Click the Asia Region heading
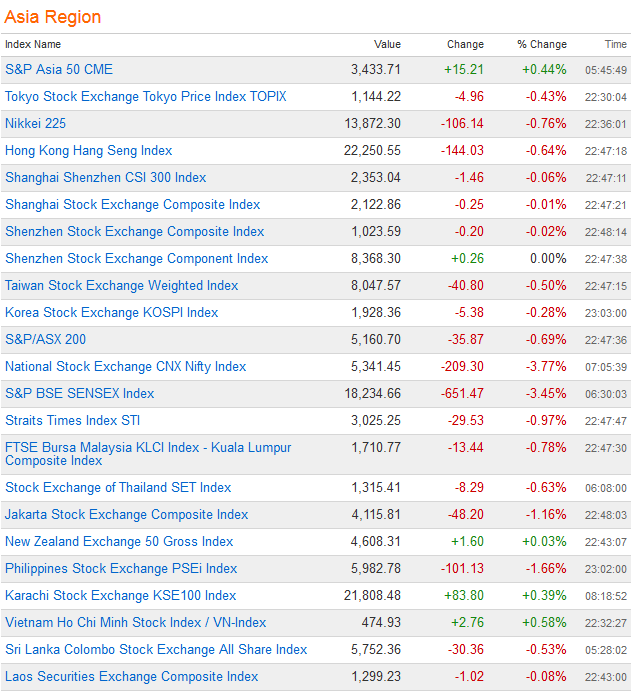 53,17
